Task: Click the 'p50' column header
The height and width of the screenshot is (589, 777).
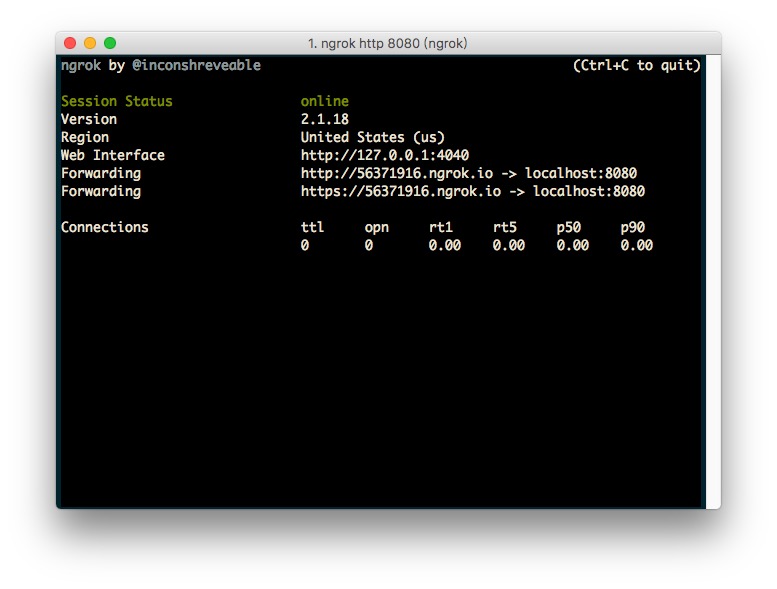Action: [568, 227]
